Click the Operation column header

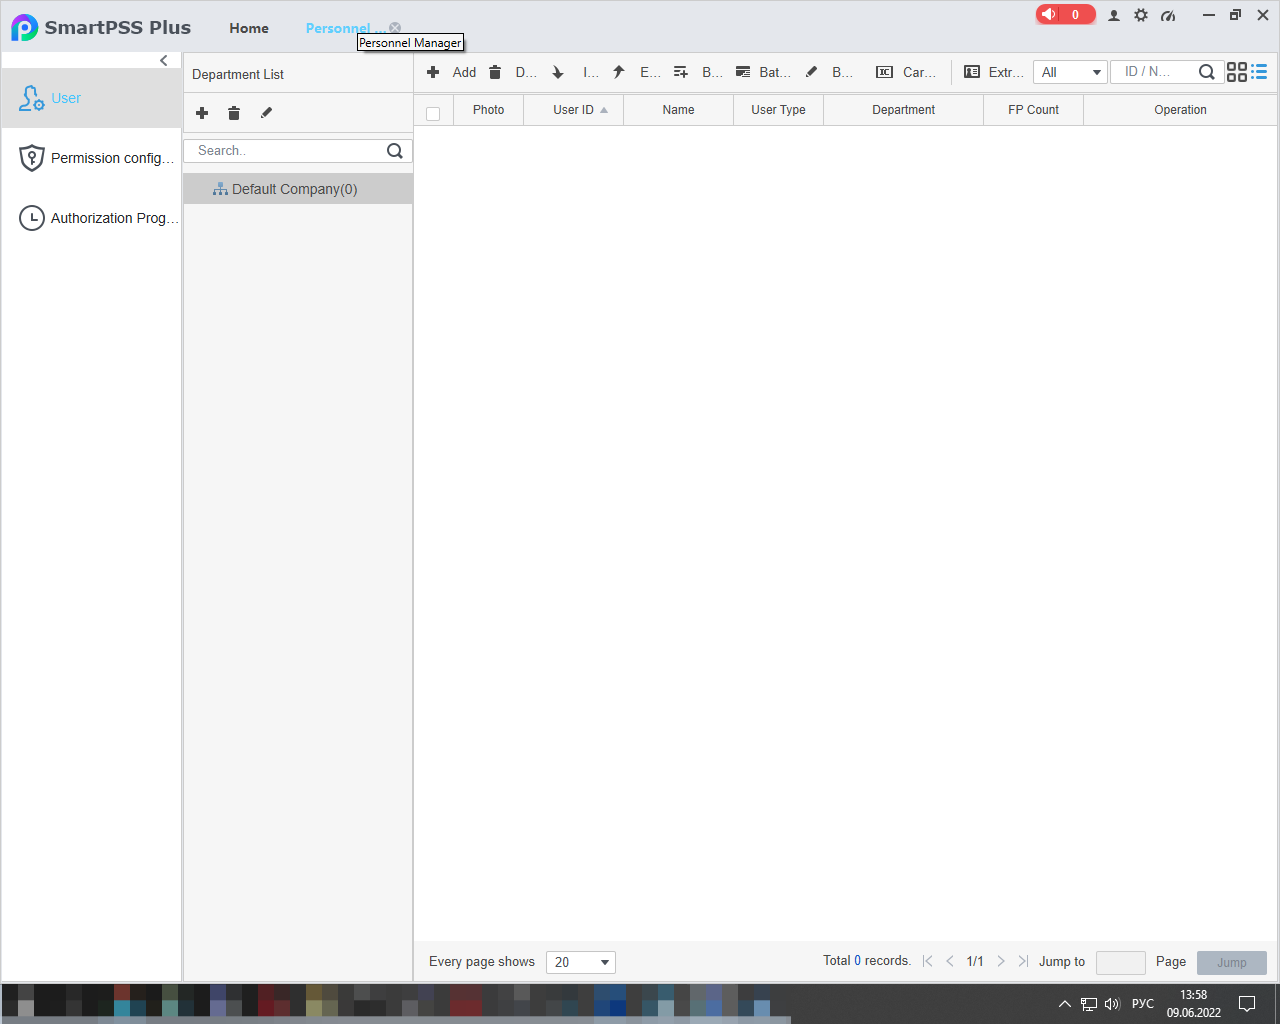pyautogui.click(x=1181, y=110)
